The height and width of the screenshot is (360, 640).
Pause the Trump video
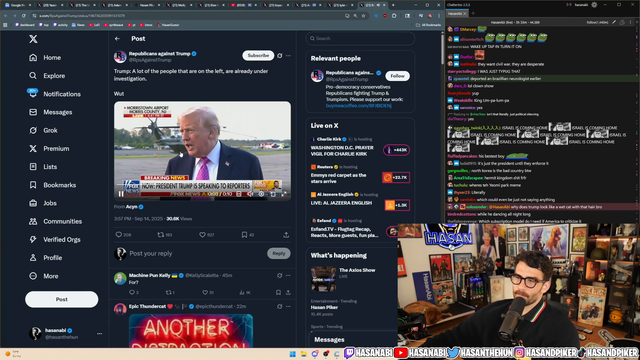pos(121,194)
